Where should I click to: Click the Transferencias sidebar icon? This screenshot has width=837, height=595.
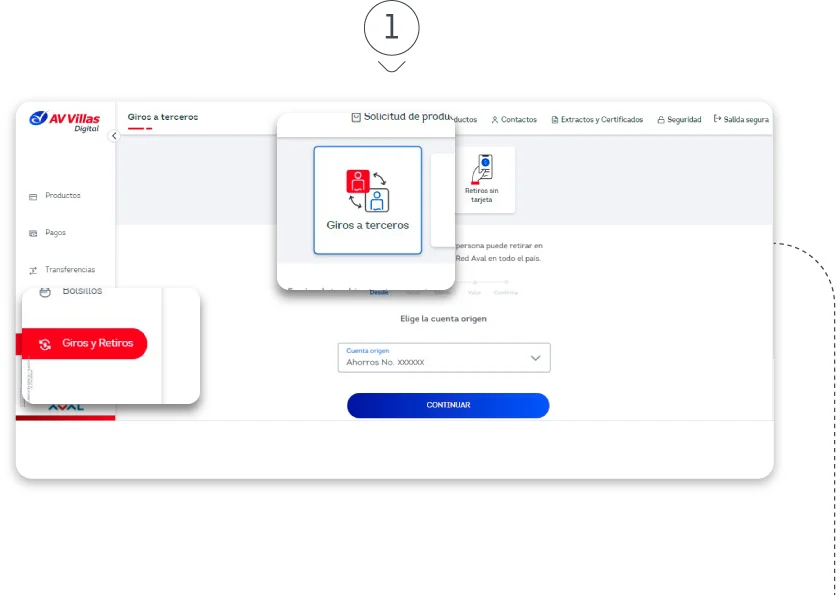(33, 270)
